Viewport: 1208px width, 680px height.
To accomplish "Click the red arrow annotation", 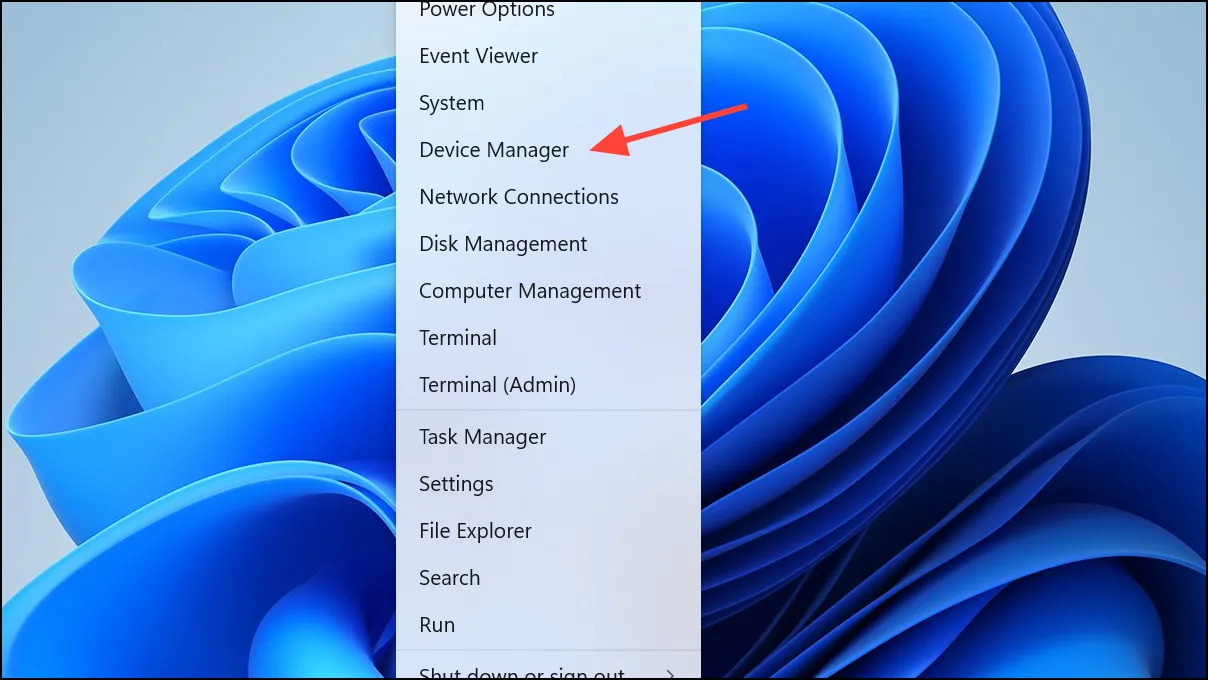I will click(669, 128).
